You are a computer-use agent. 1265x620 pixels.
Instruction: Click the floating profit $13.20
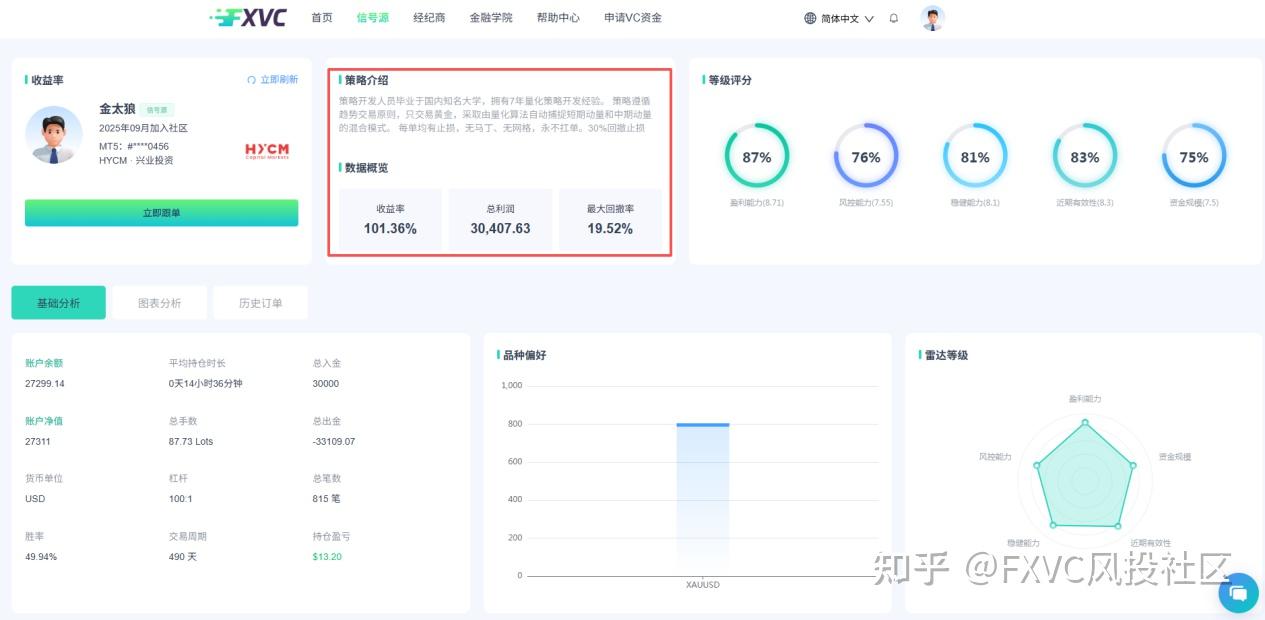[x=327, y=557]
